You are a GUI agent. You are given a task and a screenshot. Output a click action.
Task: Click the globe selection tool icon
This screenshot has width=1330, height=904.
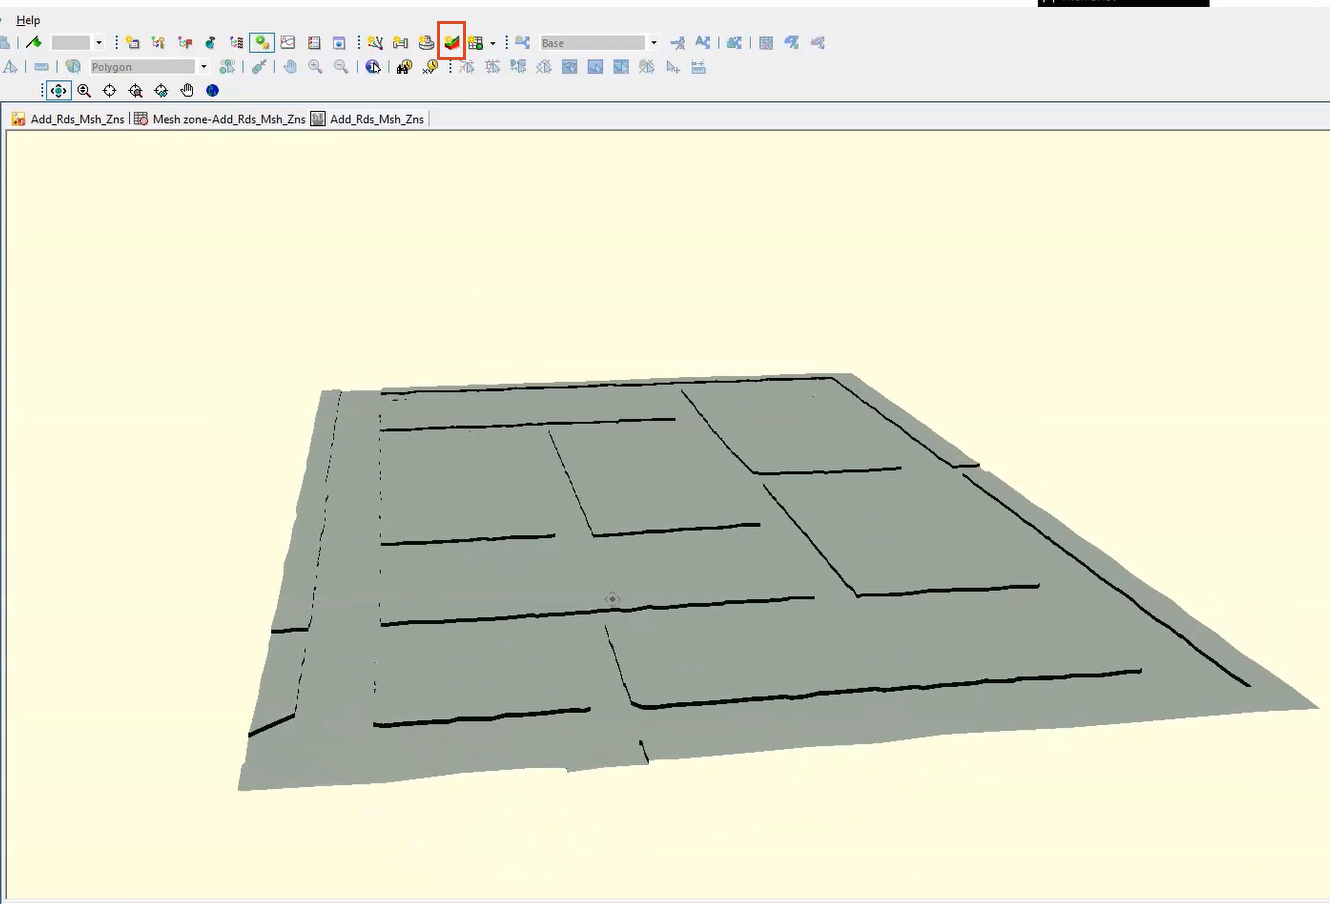(73, 66)
